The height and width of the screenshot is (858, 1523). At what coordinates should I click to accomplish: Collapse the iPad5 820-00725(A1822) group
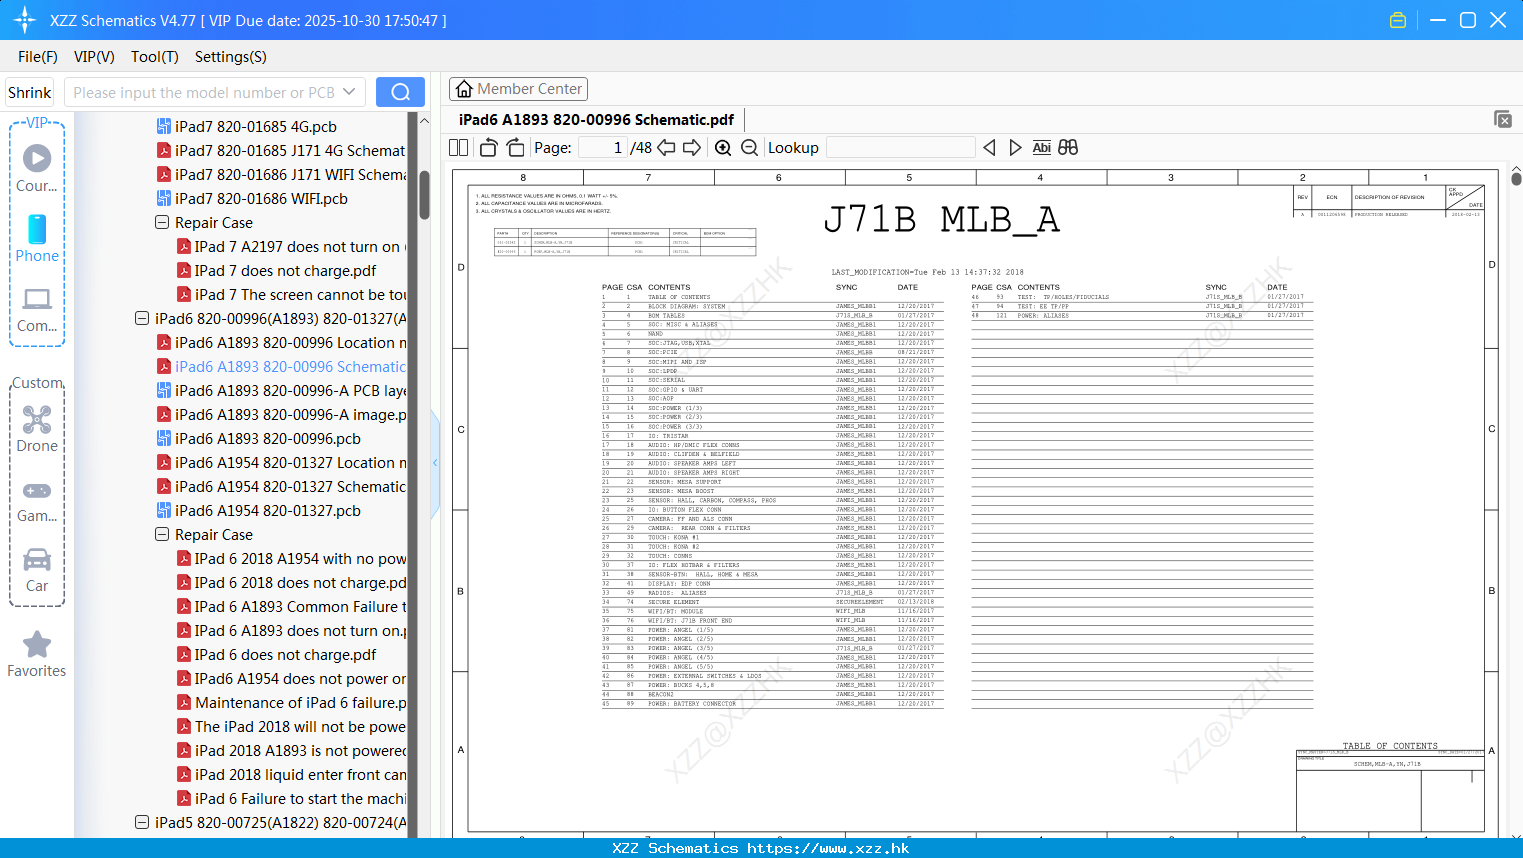pyautogui.click(x=142, y=822)
